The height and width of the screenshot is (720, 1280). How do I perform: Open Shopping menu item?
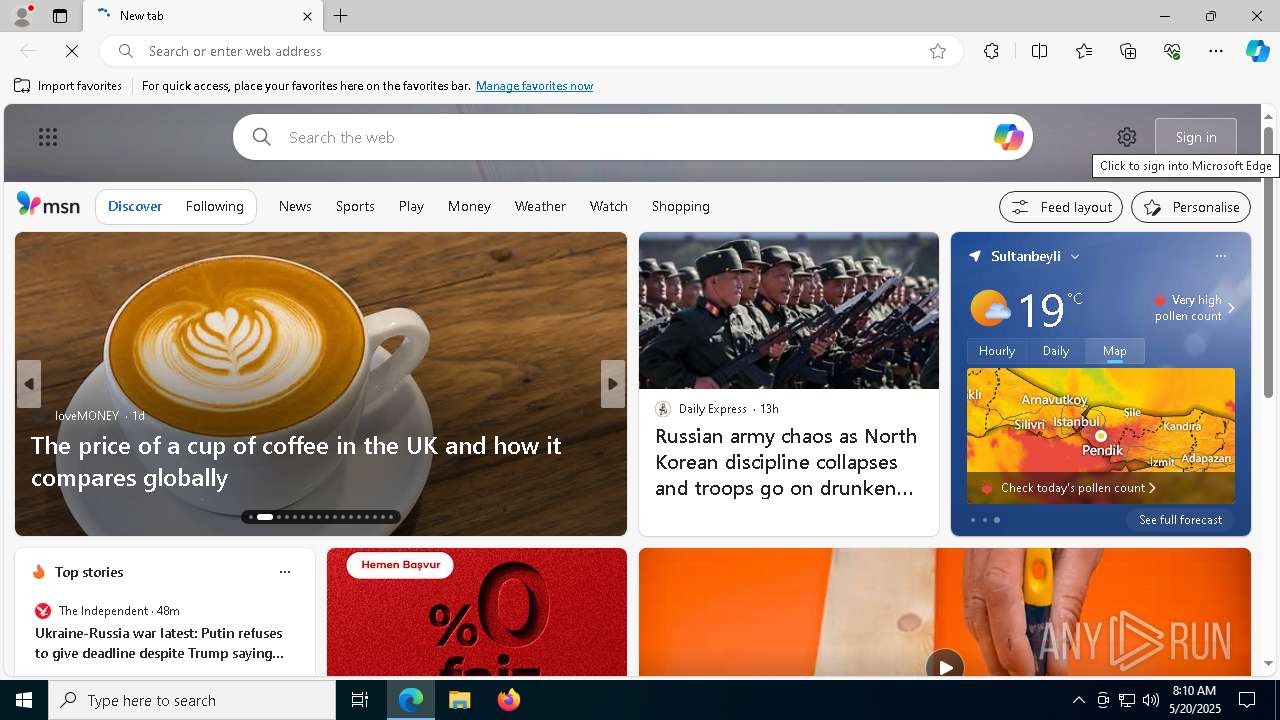tap(680, 206)
